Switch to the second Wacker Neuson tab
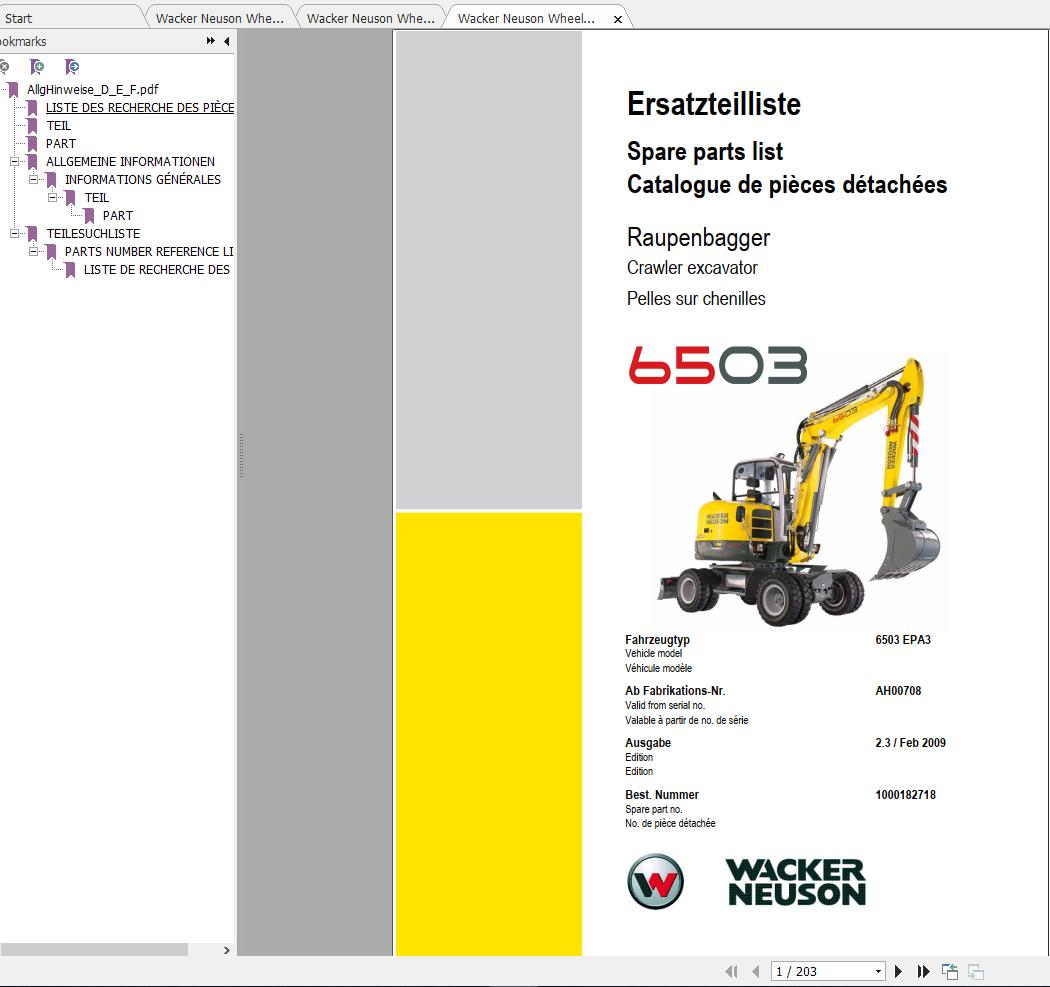Image resolution: width=1050 pixels, height=987 pixels. click(x=370, y=17)
